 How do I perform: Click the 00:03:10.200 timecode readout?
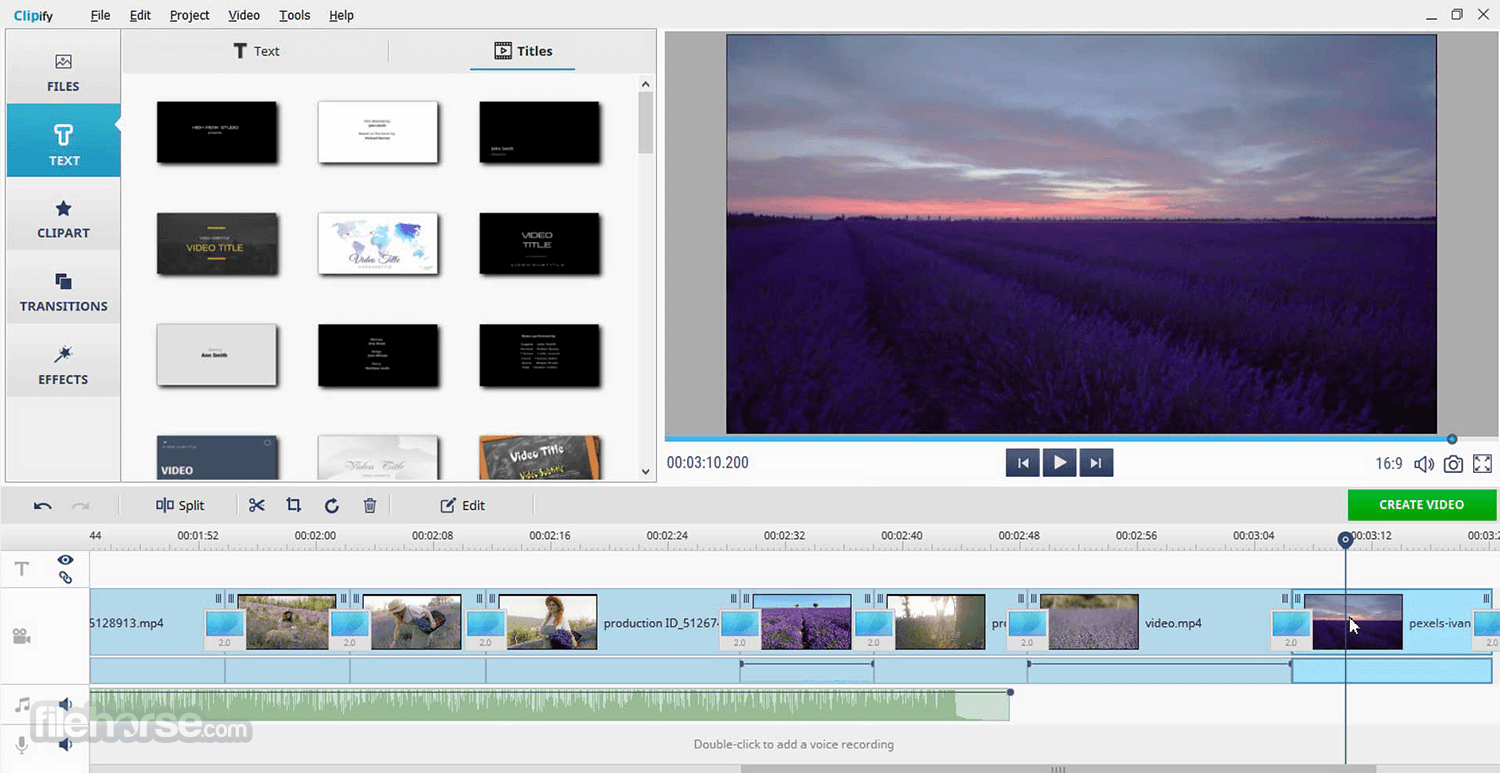click(x=708, y=463)
